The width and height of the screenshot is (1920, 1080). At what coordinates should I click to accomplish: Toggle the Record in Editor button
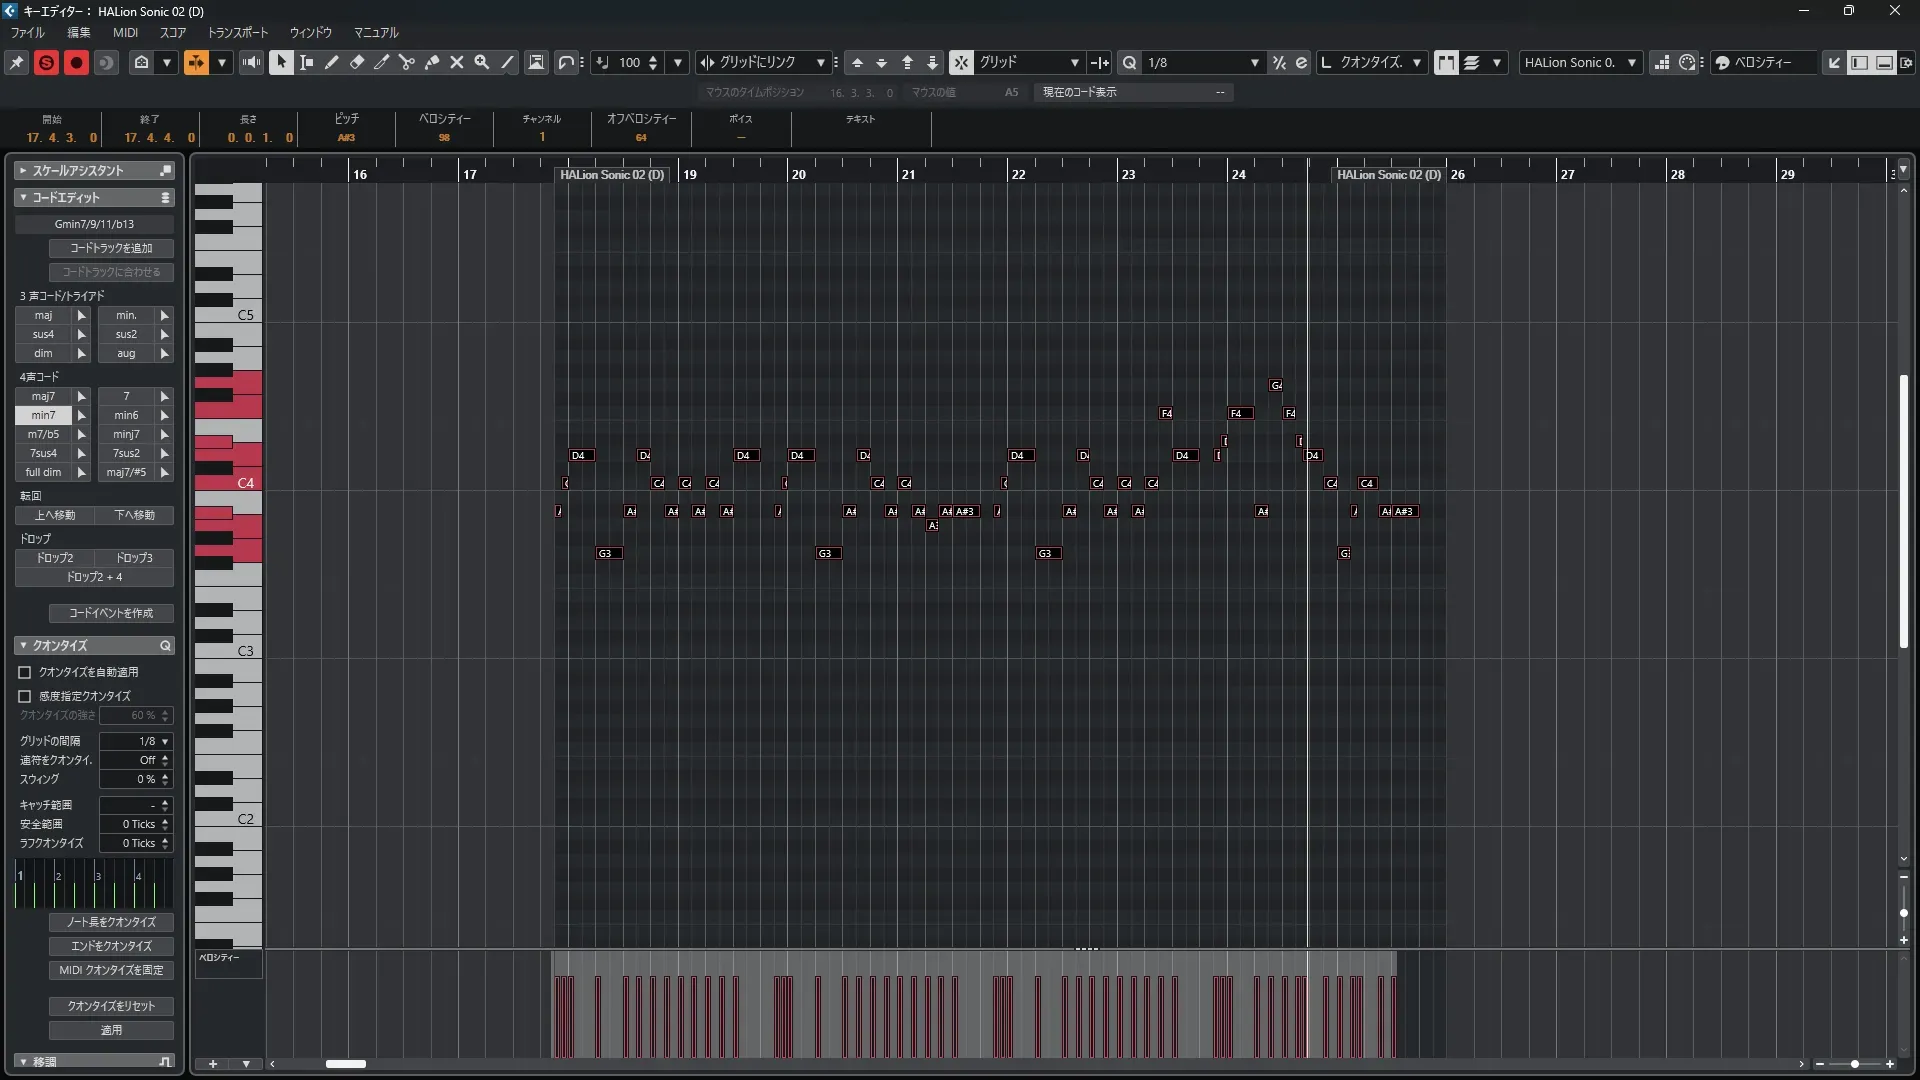point(76,62)
